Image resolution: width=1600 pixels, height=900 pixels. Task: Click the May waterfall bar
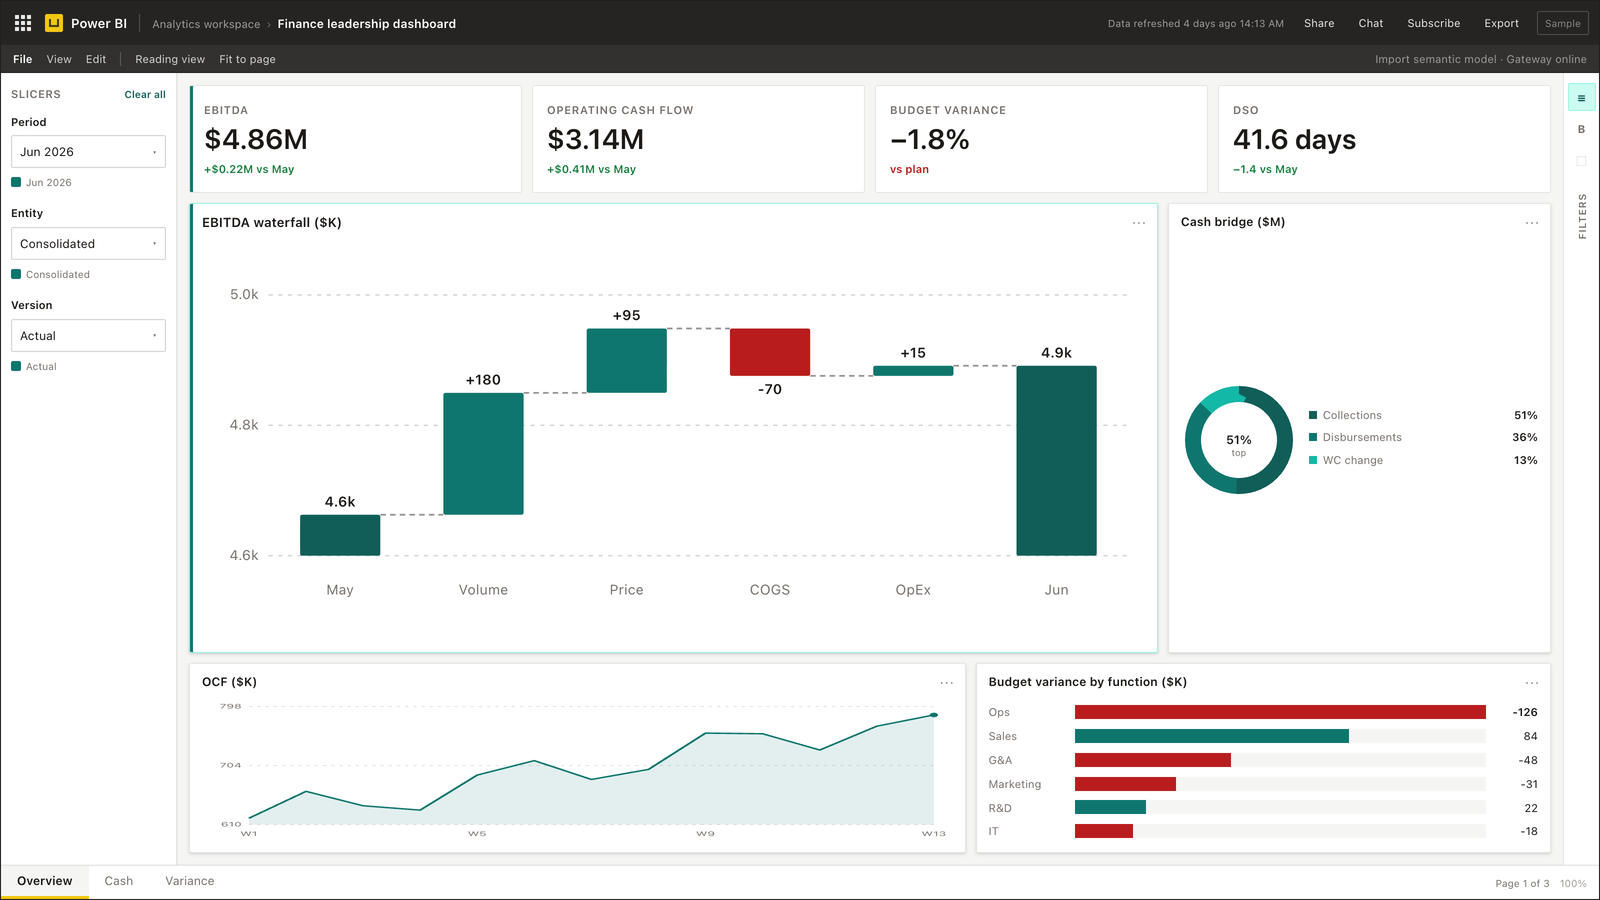point(340,535)
